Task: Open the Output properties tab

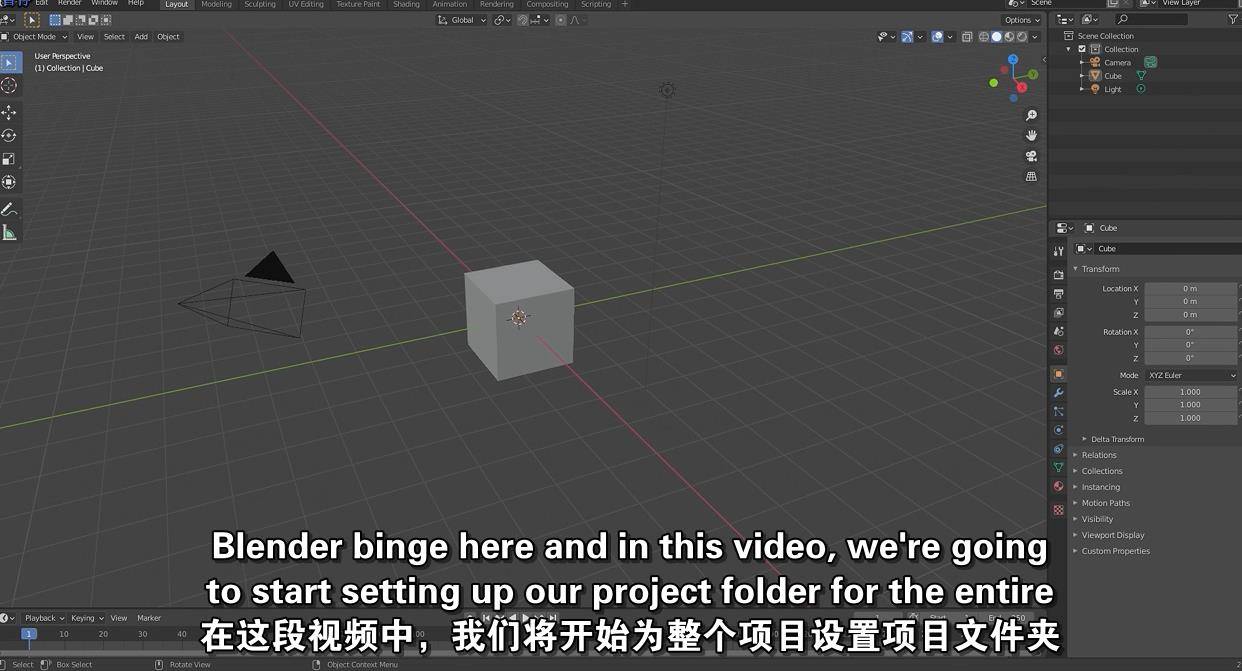Action: coord(1059,294)
